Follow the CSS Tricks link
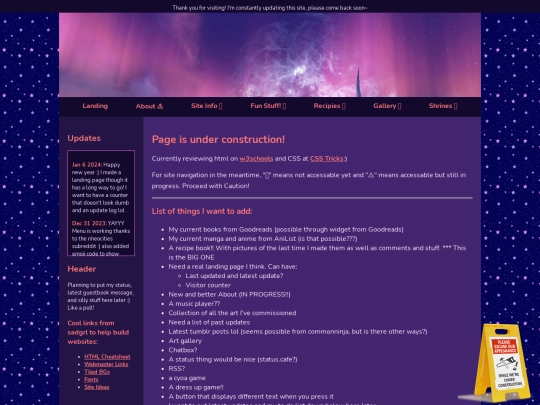 point(326,159)
